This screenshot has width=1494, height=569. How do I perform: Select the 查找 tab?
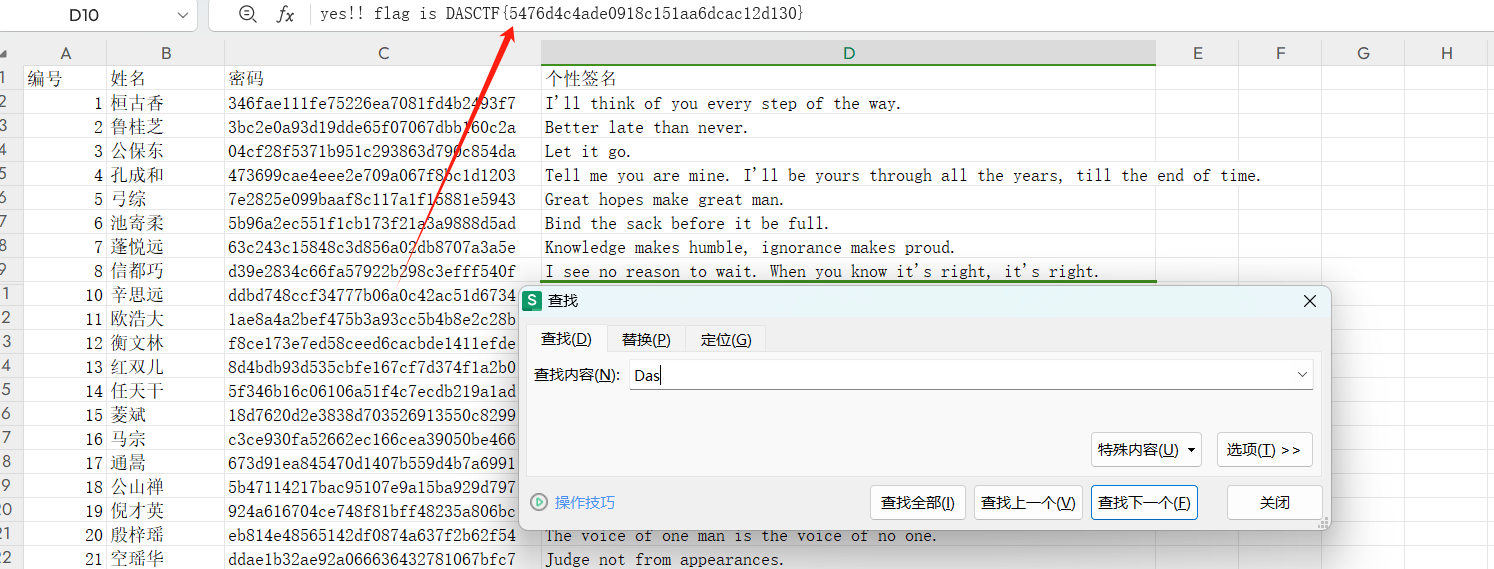[566, 340]
